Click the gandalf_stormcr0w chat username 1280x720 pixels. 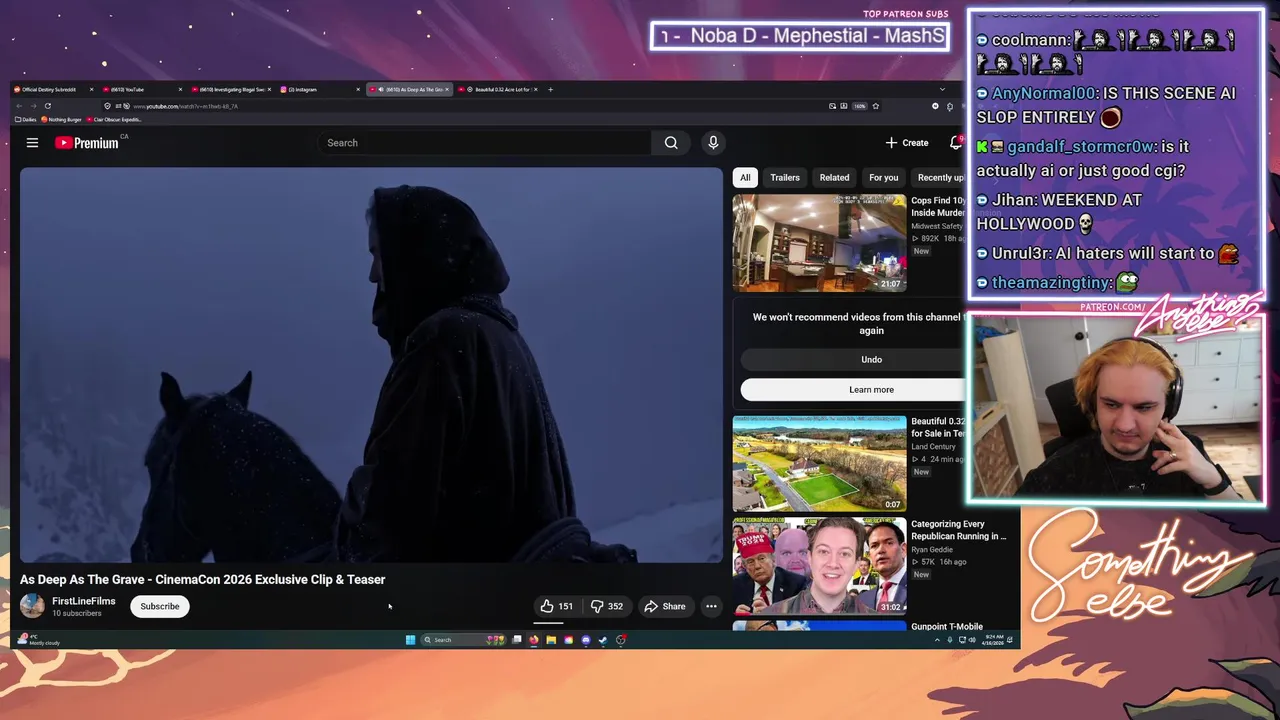pyautogui.click(x=1080, y=146)
